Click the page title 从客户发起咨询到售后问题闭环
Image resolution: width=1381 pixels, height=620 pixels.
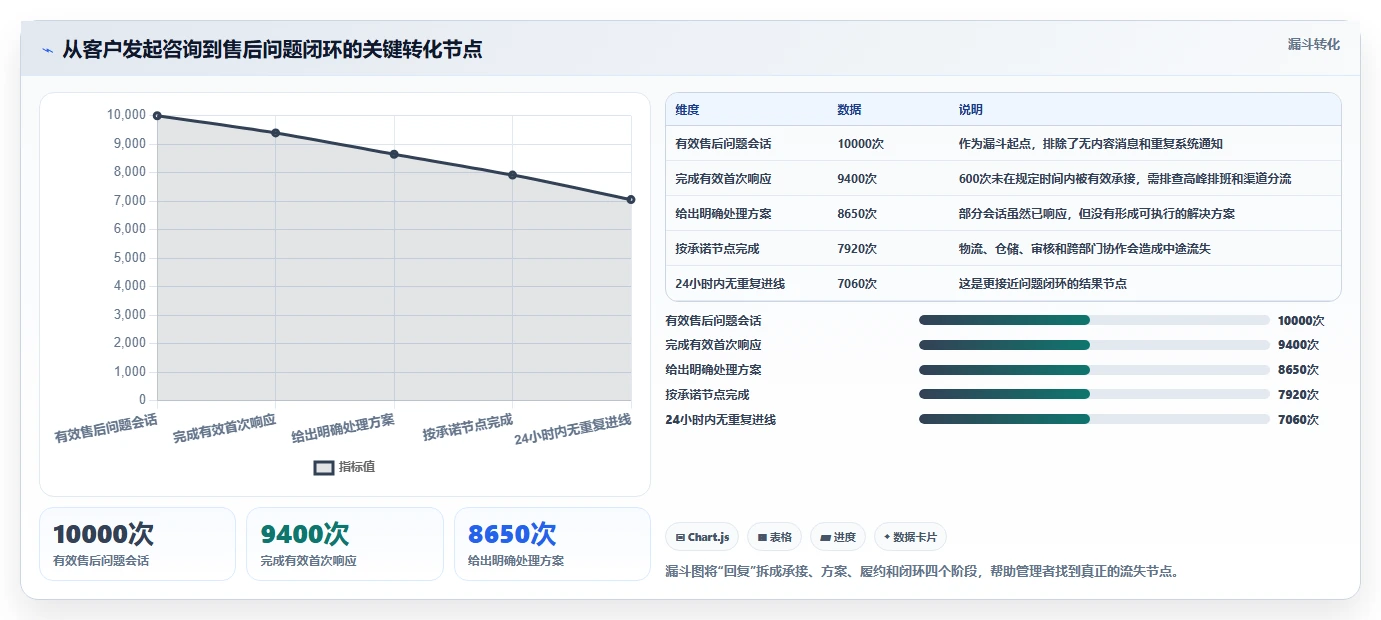(272, 49)
